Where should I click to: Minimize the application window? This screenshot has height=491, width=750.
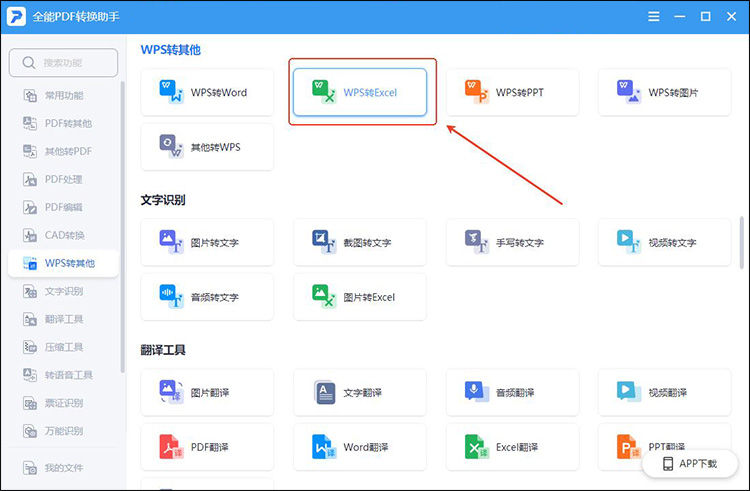679,17
